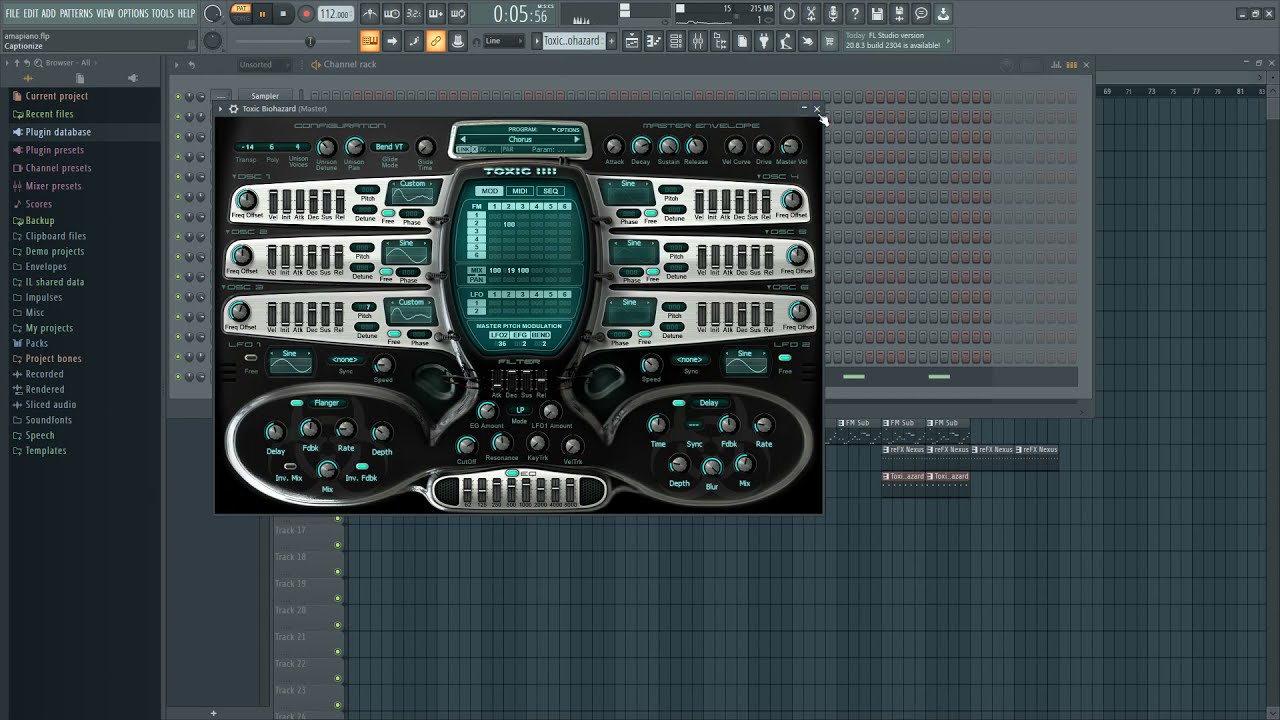The width and height of the screenshot is (1280, 720).
Task: Toggle Pat/Song mode switch
Action: tap(241, 13)
